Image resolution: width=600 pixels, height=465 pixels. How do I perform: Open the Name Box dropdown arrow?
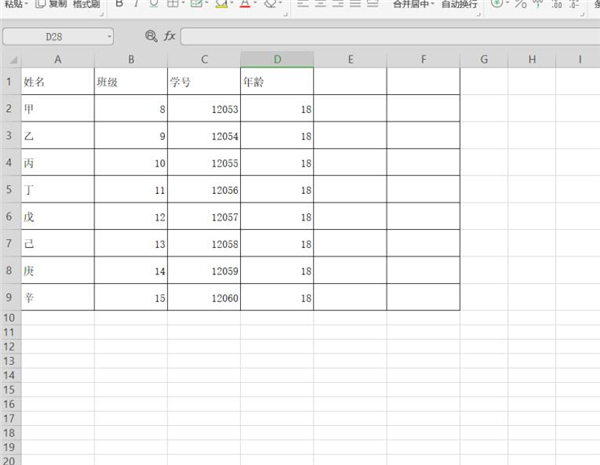(109, 37)
